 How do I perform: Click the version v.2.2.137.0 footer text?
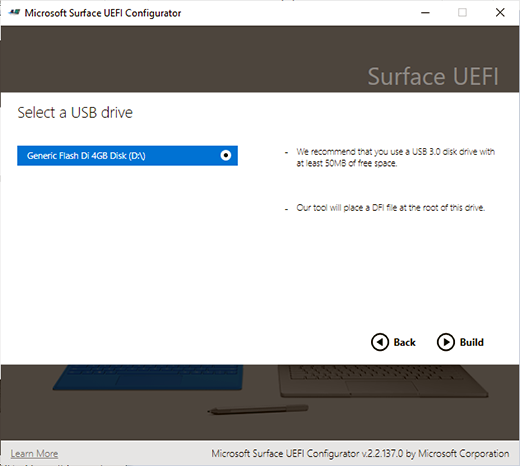pos(360,454)
